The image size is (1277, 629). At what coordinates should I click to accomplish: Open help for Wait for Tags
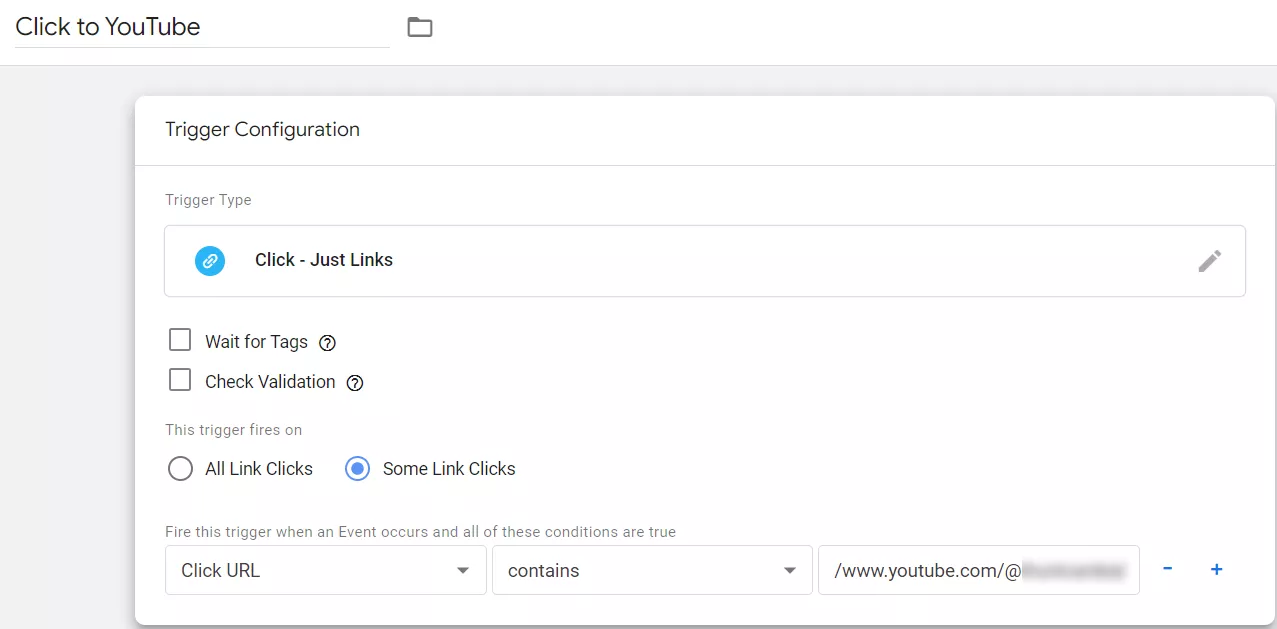pos(327,343)
